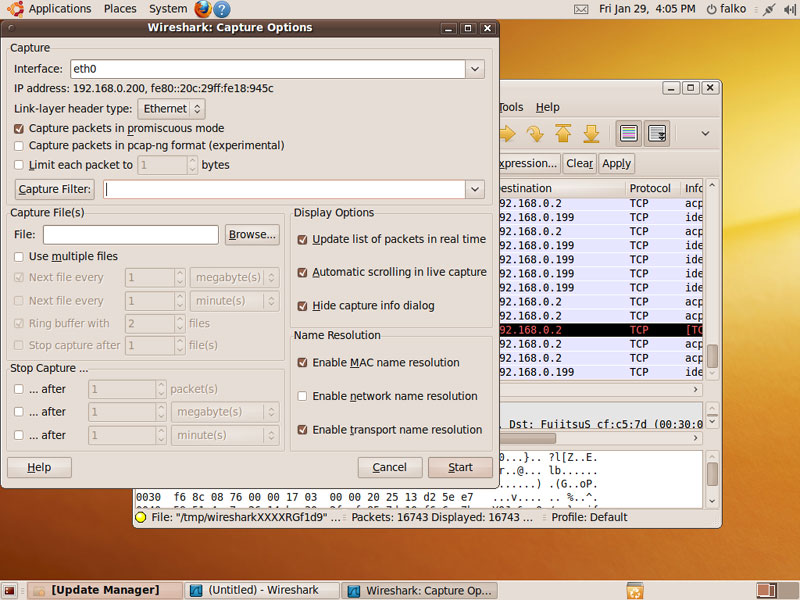Expand the Capture Filter history dropdown

click(474, 189)
